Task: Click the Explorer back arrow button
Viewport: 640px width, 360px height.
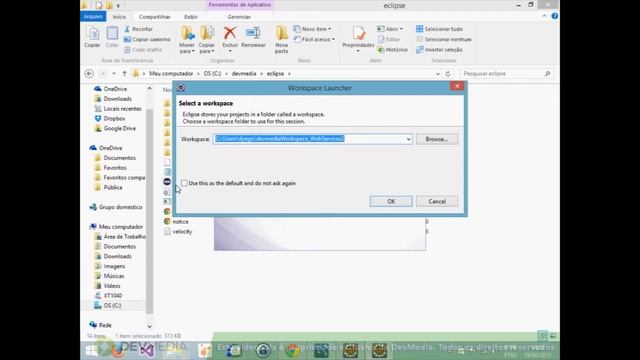Action: pyautogui.click(x=89, y=73)
